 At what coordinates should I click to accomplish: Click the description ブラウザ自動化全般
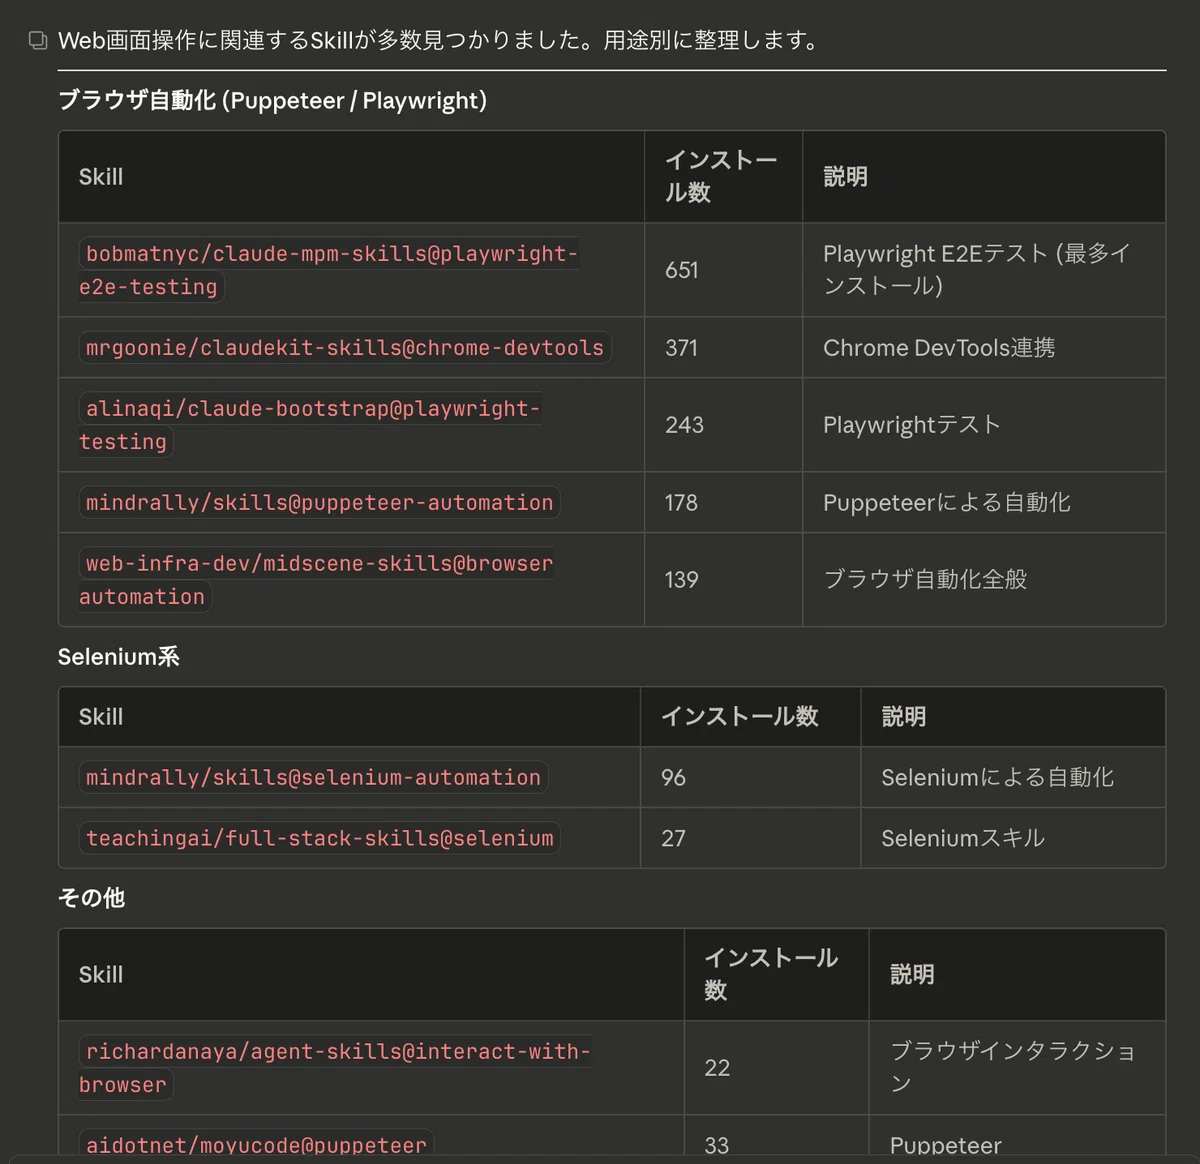[x=925, y=580]
